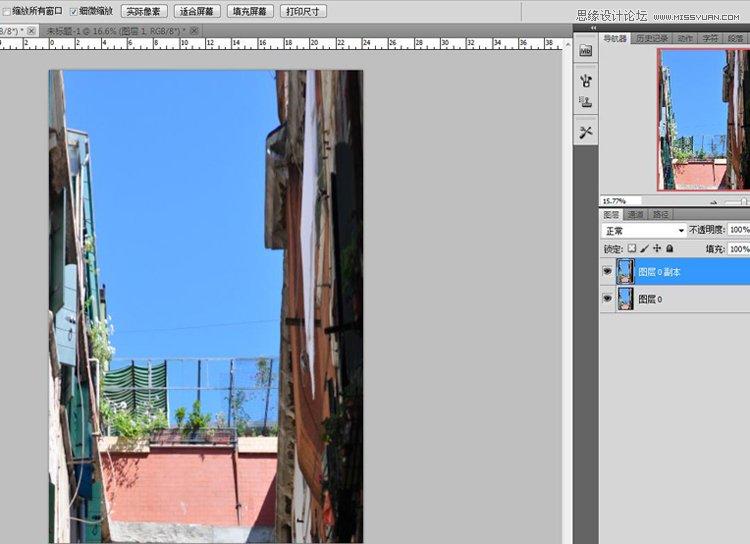Enable the 缩放所有窗口 checkbox
The height and width of the screenshot is (544, 750).
[x=6, y=11]
